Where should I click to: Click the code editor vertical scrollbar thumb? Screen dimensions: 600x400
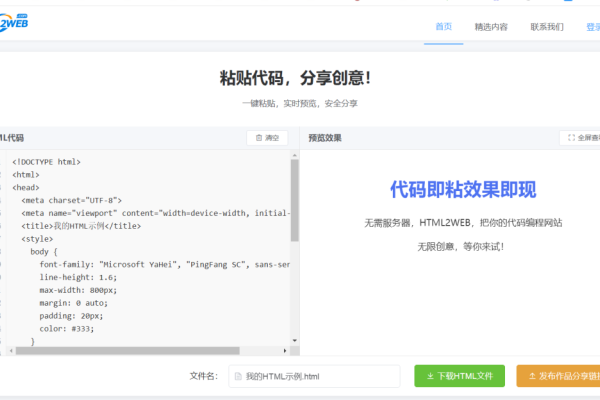click(x=294, y=201)
